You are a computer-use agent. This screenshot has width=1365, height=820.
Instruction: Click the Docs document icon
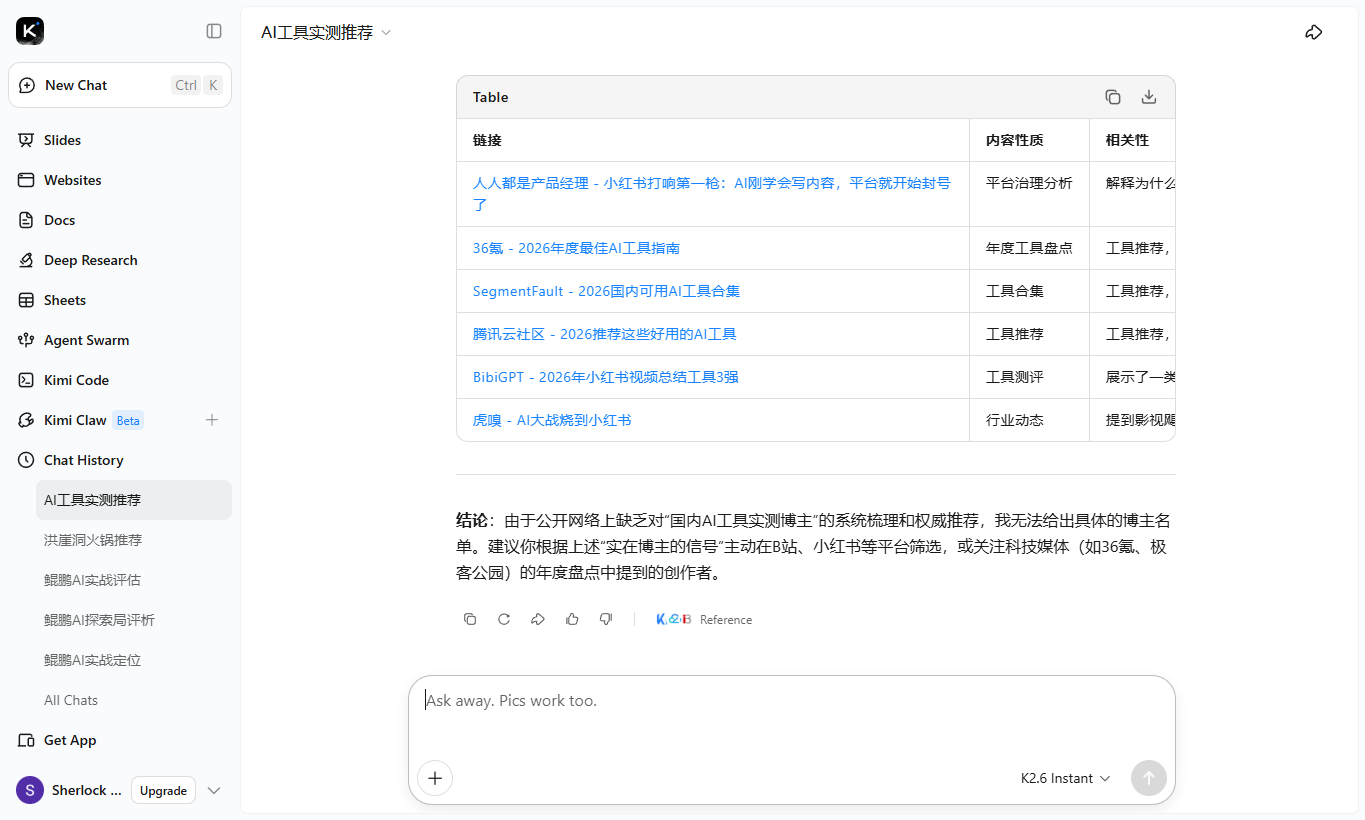click(x=26, y=220)
